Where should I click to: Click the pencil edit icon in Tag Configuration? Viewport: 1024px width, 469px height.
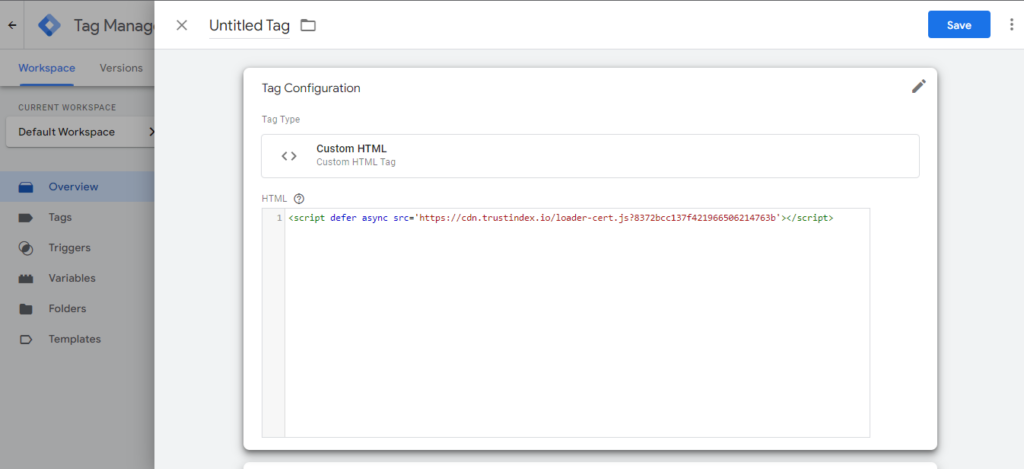[918, 87]
